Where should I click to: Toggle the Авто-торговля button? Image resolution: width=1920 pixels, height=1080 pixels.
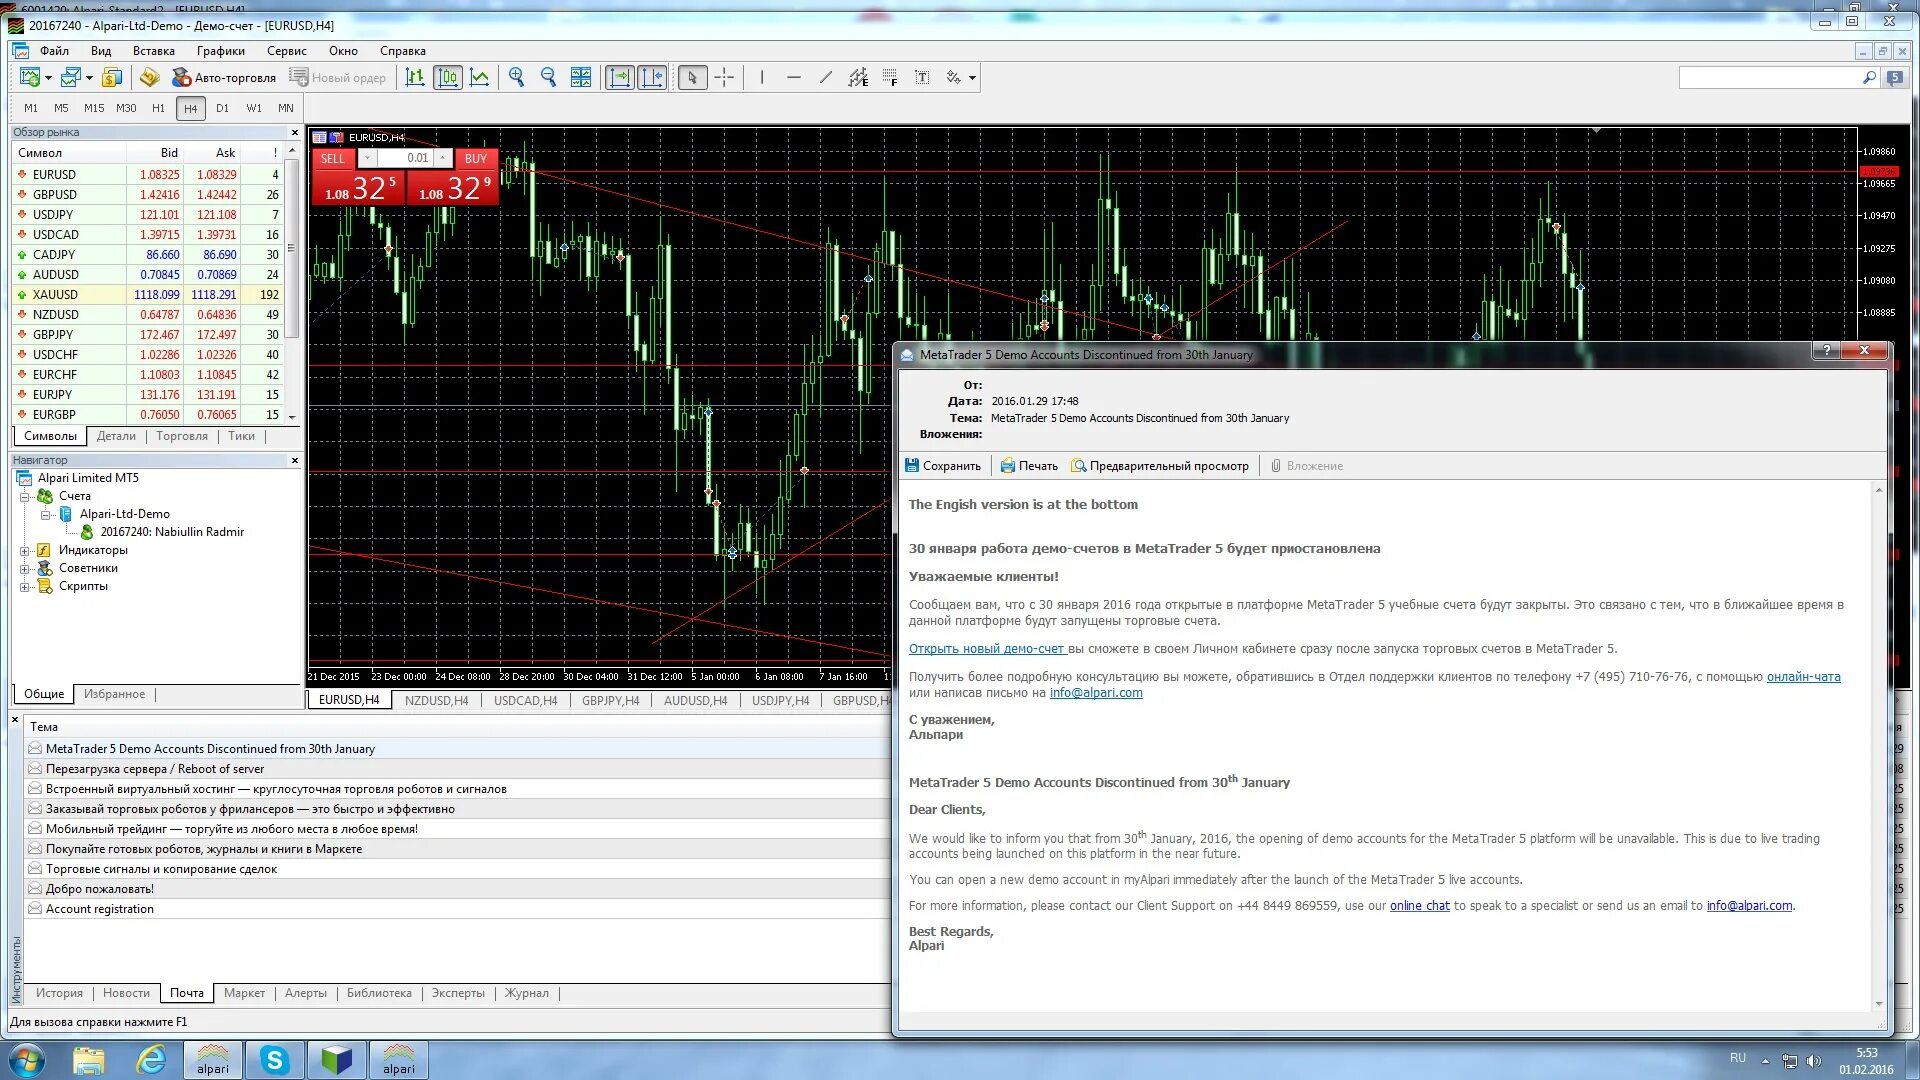pyautogui.click(x=224, y=77)
